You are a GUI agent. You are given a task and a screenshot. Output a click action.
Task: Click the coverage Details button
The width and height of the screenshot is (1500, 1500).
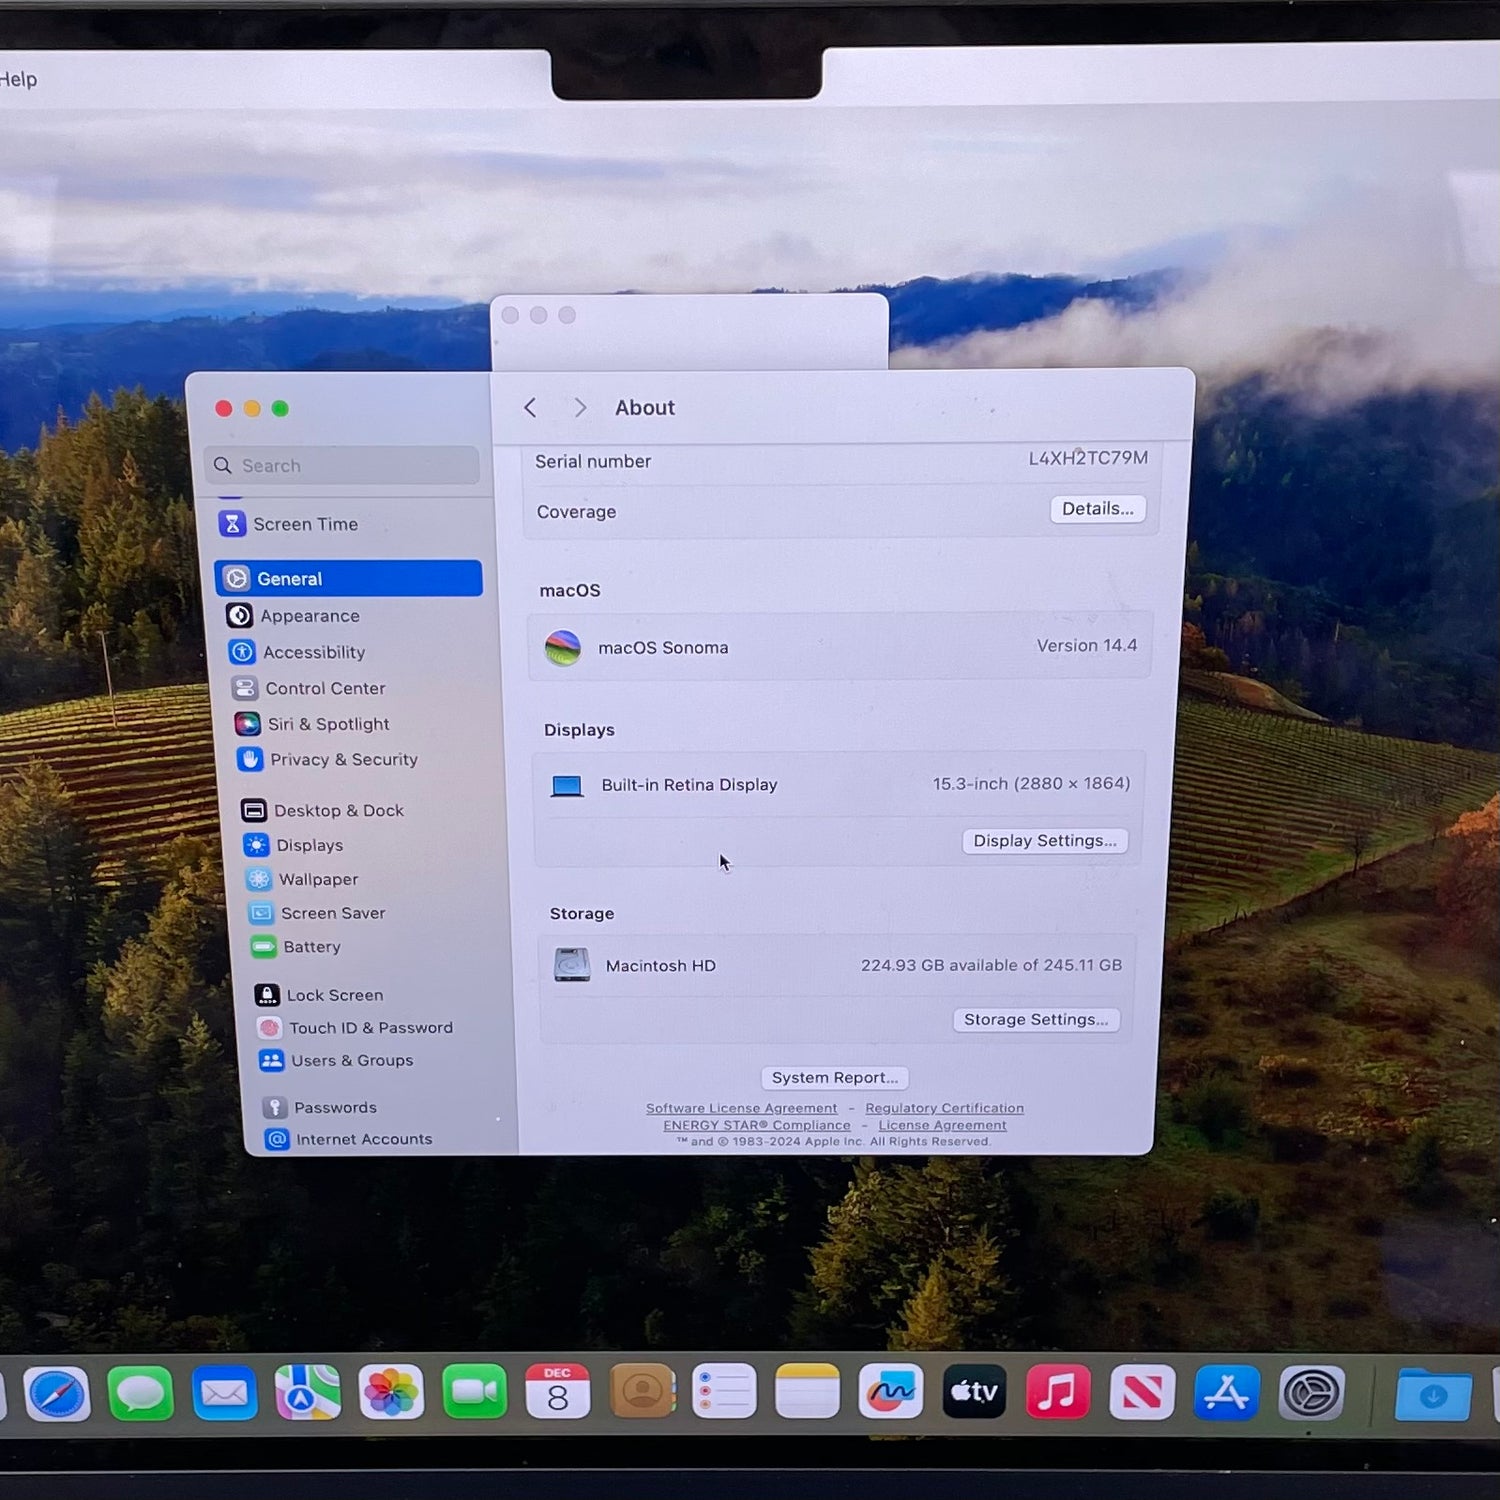pyautogui.click(x=1097, y=509)
